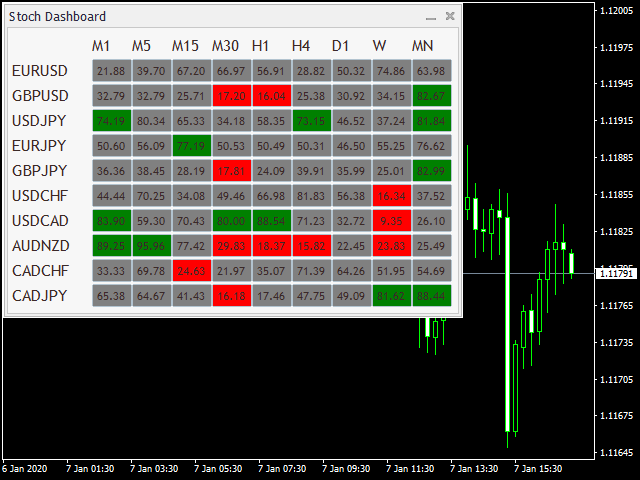Image resolution: width=640 pixels, height=480 pixels.
Task: Select GBPJPY M1 cell 36.36
Action: [111, 171]
